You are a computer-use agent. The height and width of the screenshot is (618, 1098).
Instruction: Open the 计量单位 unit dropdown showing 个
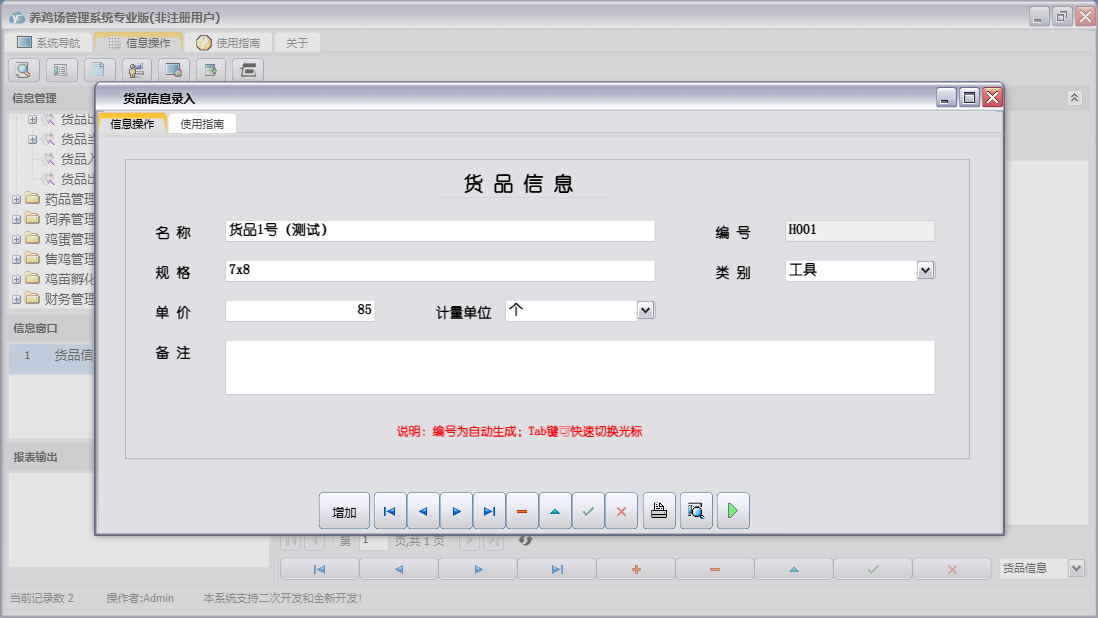point(646,310)
